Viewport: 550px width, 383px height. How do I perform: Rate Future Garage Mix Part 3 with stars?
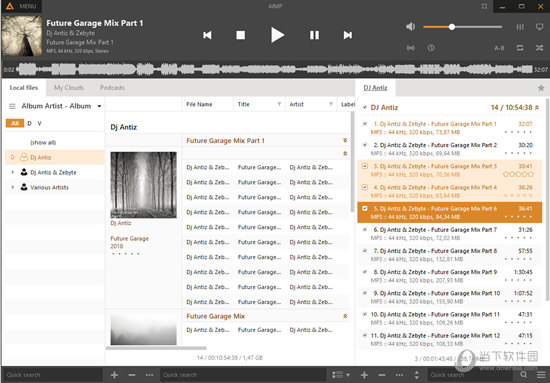click(x=518, y=174)
